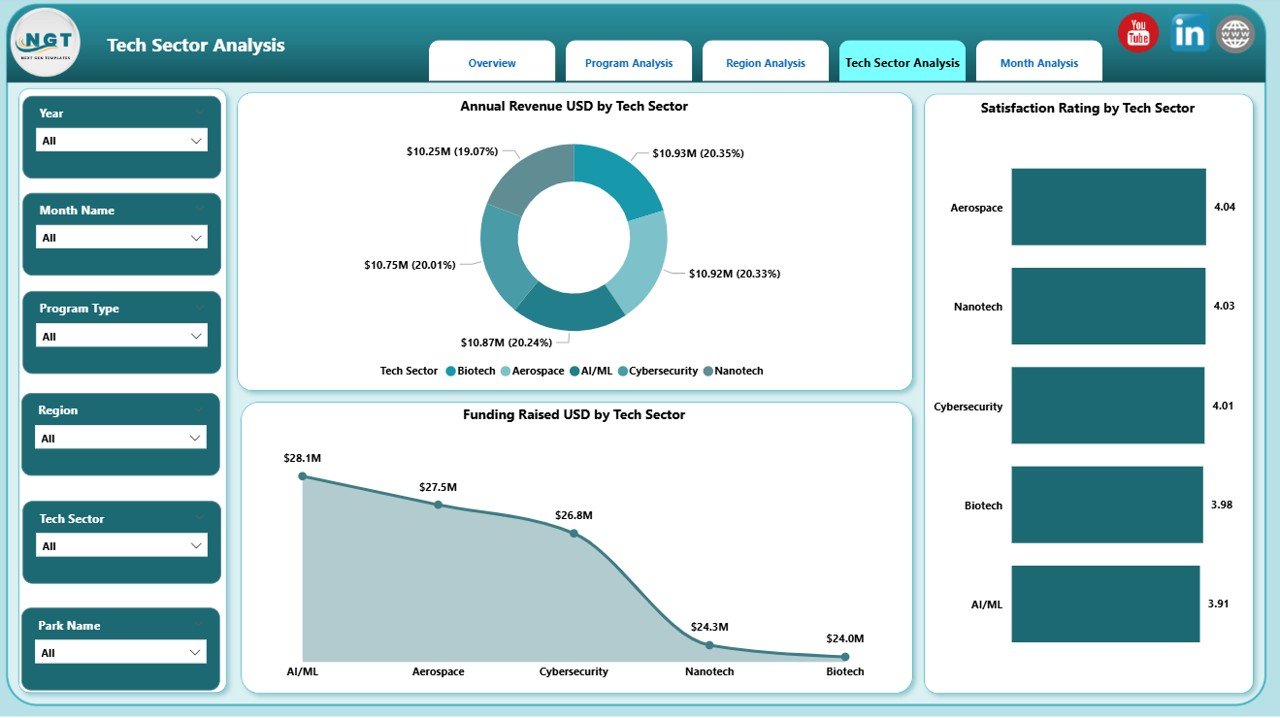Open the website globe icon

pyautogui.click(x=1235, y=34)
